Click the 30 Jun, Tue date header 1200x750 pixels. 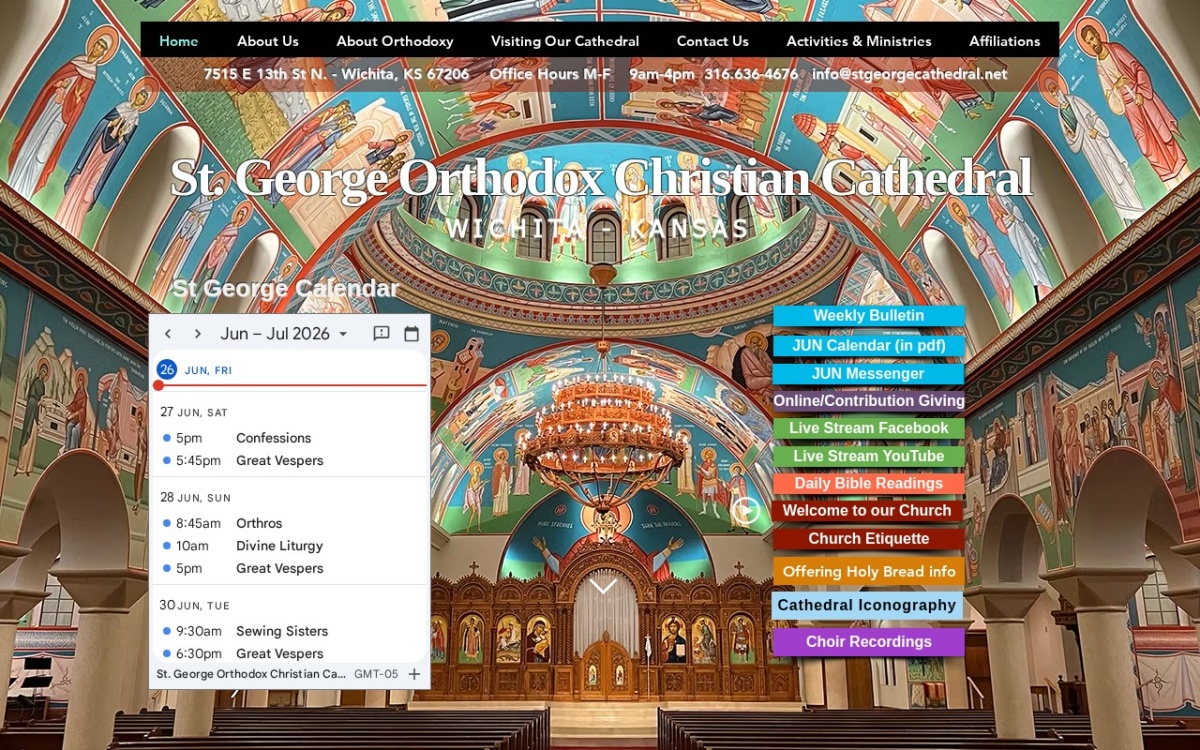[x=194, y=605]
